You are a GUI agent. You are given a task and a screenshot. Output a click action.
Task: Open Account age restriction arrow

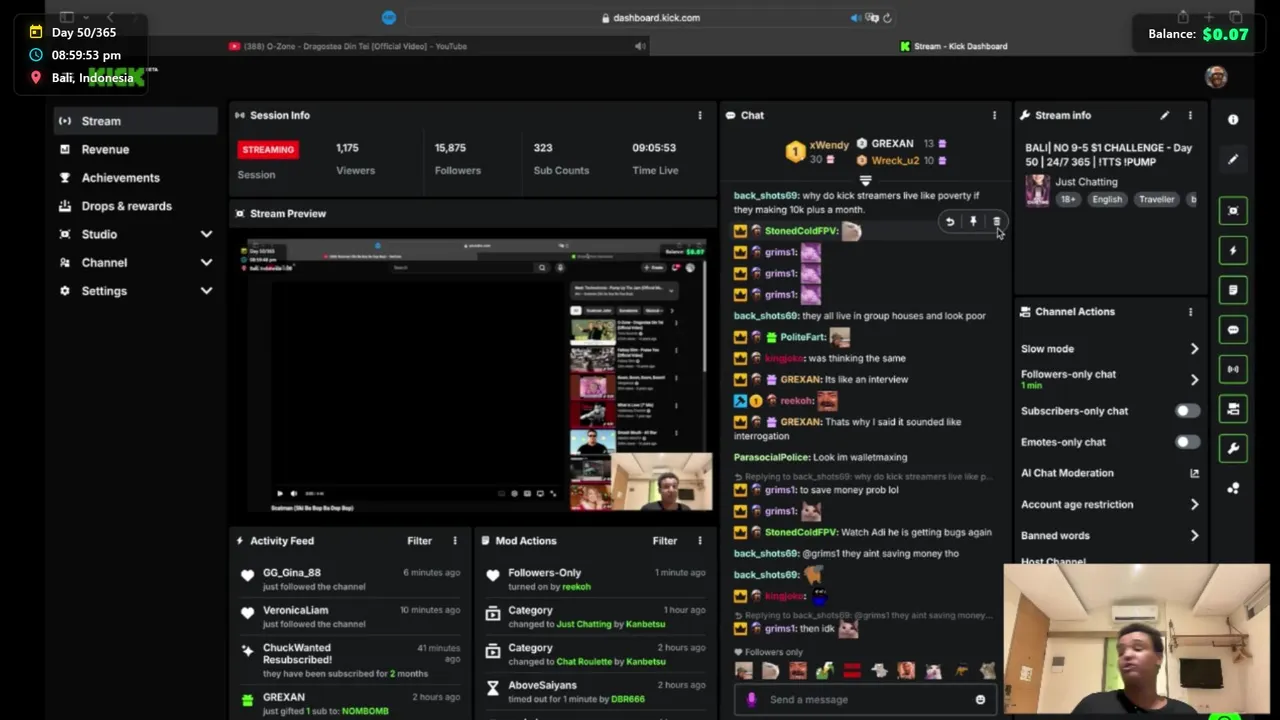(x=1194, y=505)
